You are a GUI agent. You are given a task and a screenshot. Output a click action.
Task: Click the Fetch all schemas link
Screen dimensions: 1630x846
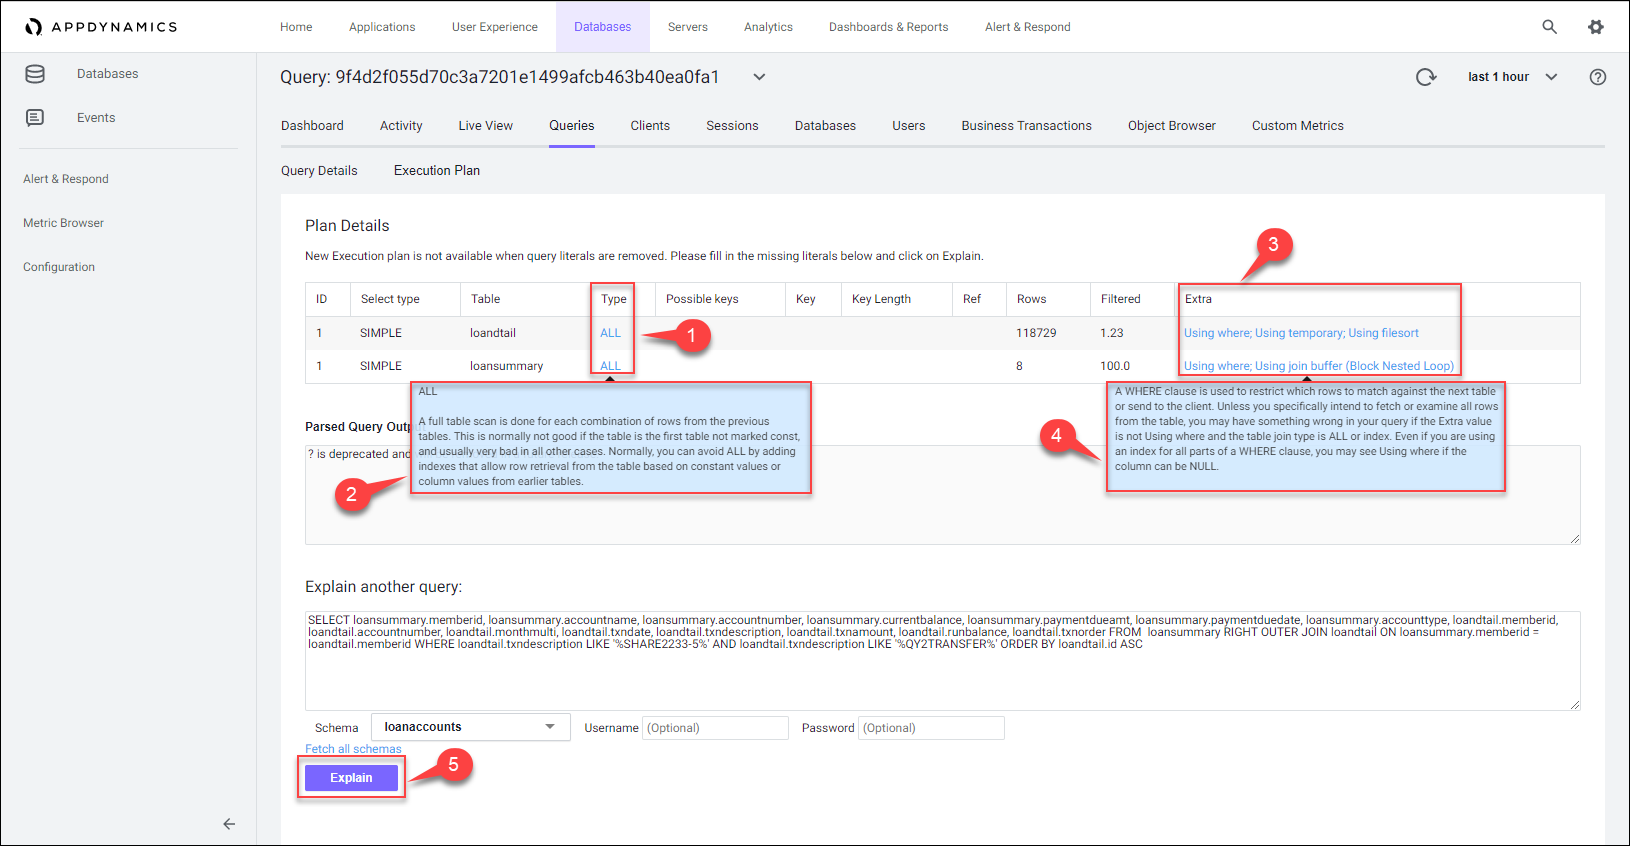[353, 749]
